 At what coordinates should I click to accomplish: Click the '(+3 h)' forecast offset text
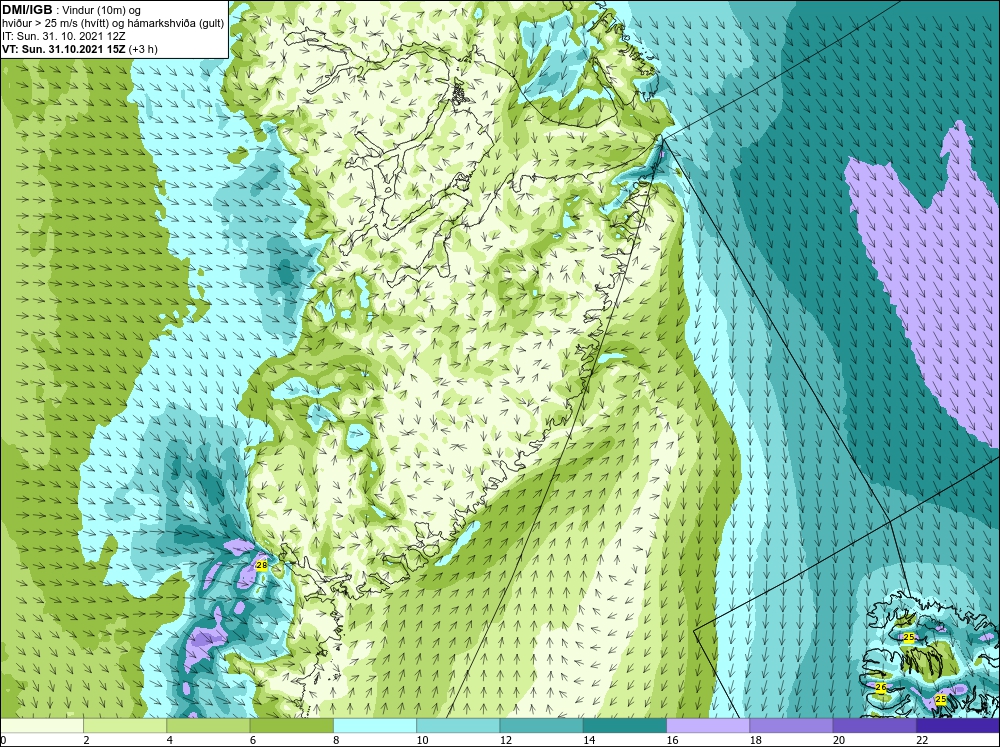click(x=143, y=49)
